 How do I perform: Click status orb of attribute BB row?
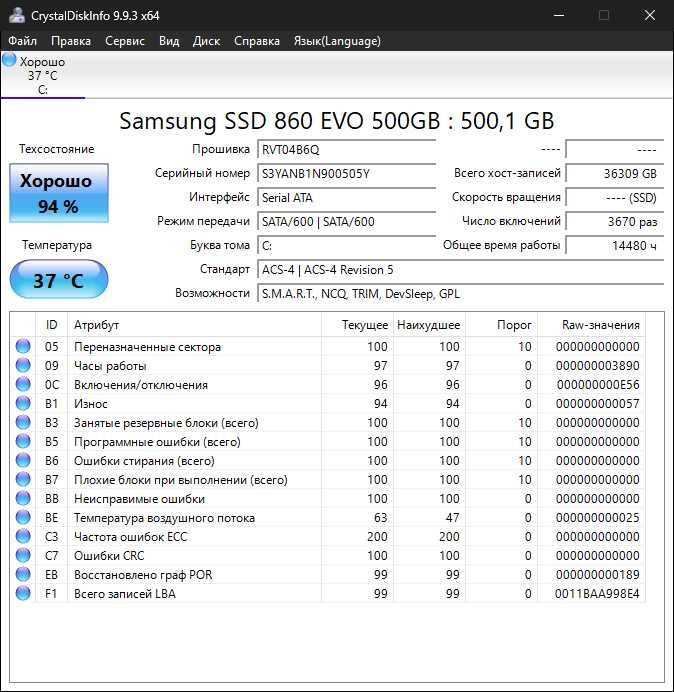click(x=23, y=498)
